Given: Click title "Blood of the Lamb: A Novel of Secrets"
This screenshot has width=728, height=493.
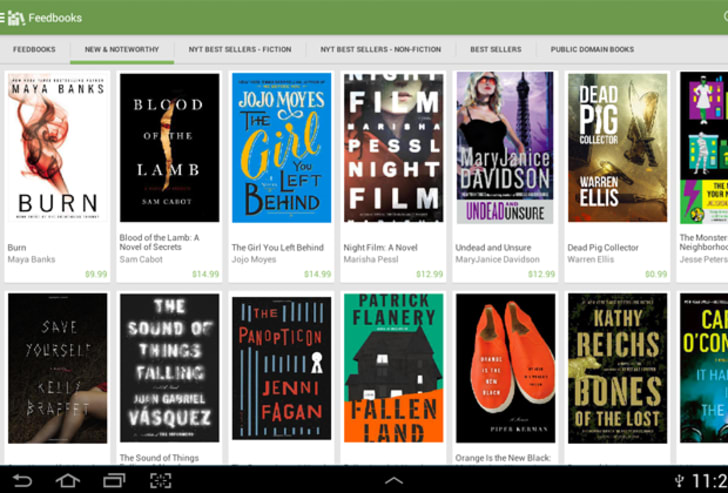Looking at the screenshot, I should [x=159, y=242].
